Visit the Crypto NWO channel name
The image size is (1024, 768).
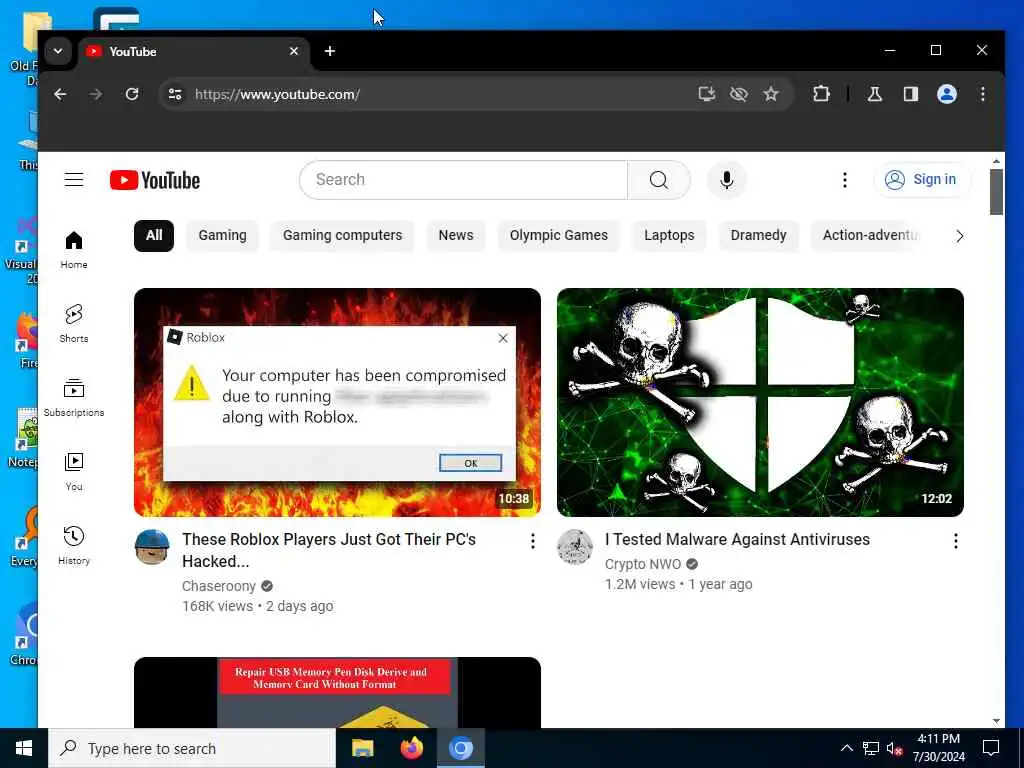[x=643, y=564]
